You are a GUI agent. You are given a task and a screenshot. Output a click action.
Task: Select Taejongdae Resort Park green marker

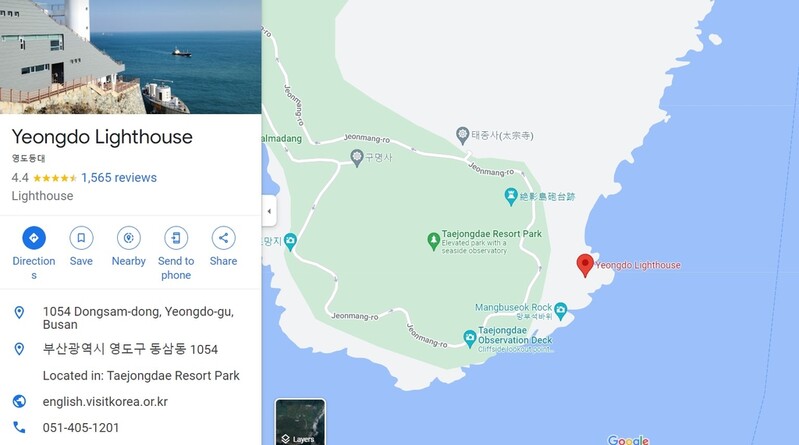[433, 241]
